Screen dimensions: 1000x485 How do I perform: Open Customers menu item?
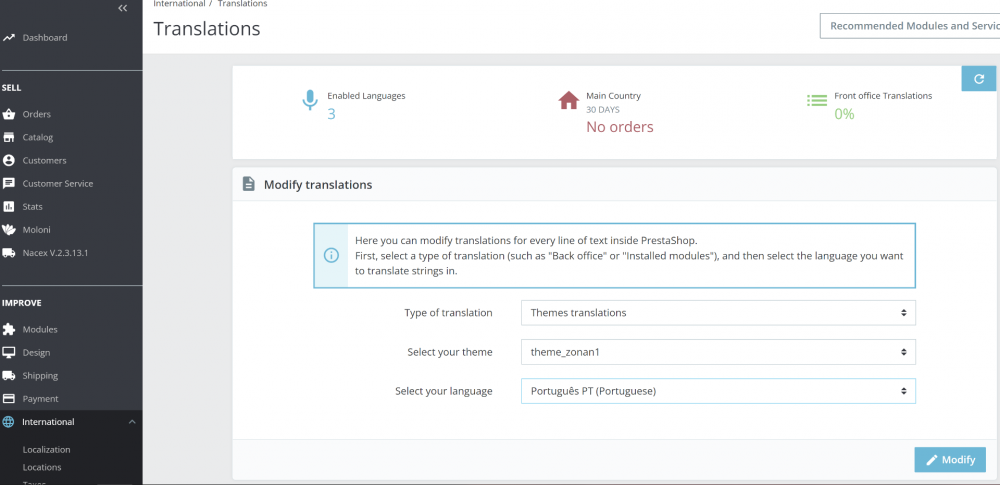click(x=44, y=160)
